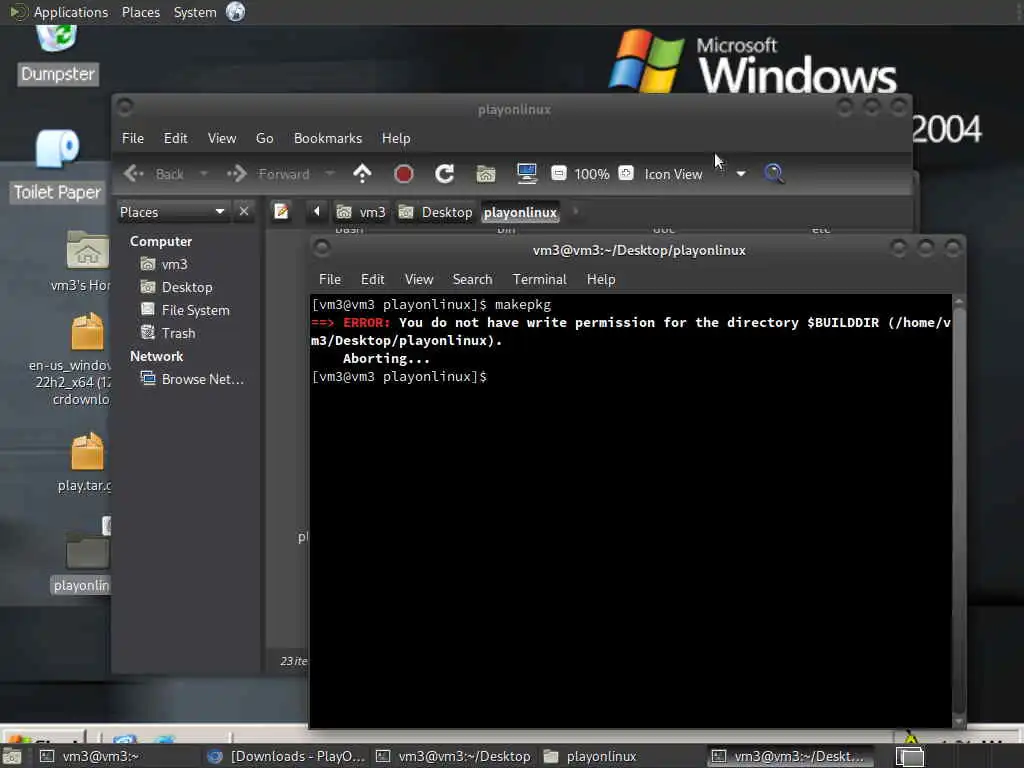Select Toilet Paper desktop icon
The width and height of the screenshot is (1024, 768).
pyautogui.click(x=57, y=165)
